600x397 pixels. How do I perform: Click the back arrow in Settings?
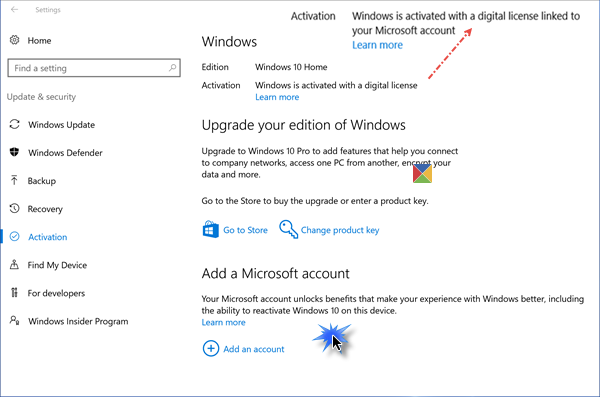tap(15, 10)
